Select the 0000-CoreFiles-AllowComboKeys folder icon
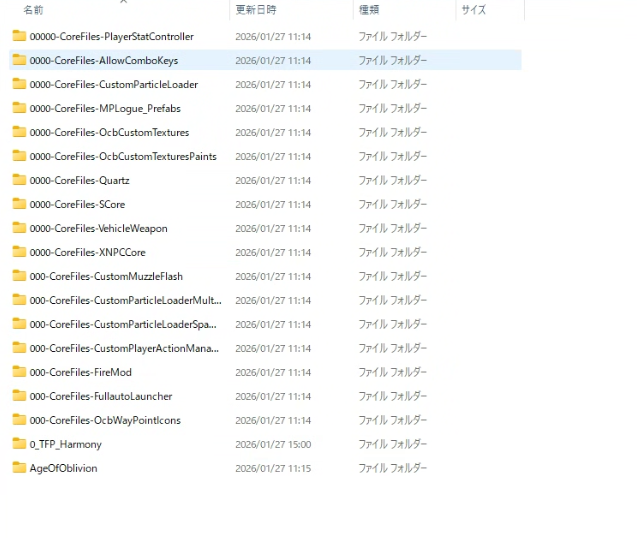This screenshot has width=637, height=538. [x=19, y=60]
